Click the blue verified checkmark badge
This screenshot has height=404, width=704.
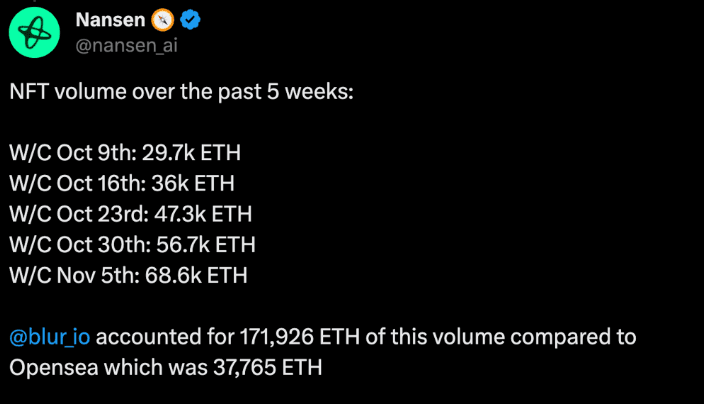click(190, 20)
